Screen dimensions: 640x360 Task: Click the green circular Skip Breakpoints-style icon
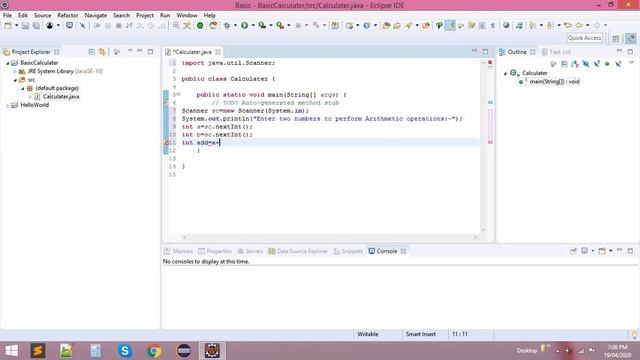(200, 25)
